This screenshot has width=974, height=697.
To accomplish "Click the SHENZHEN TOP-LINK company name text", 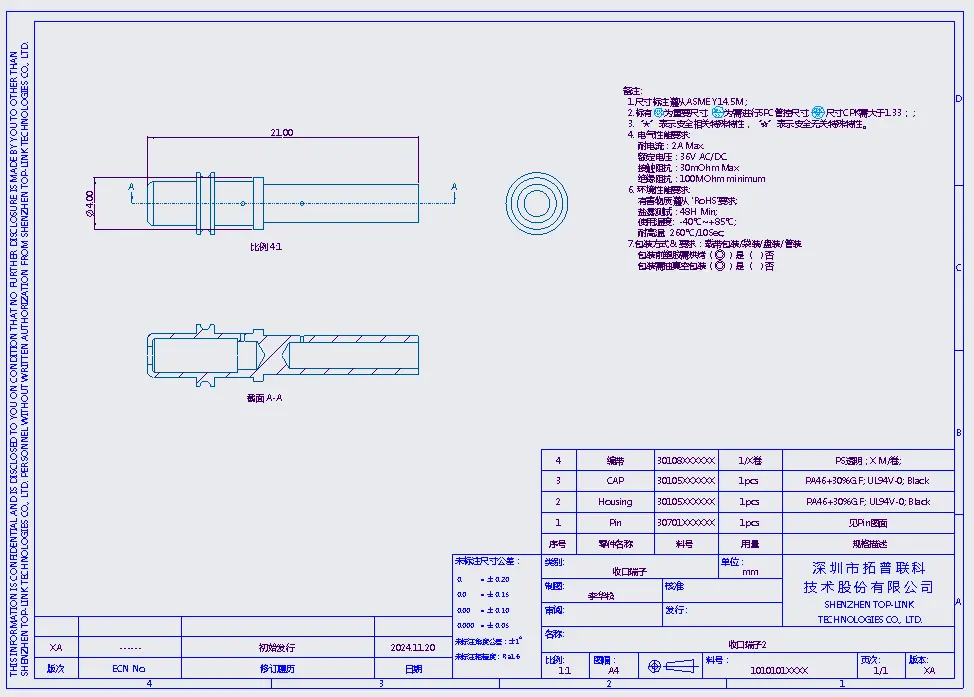I will 870,605.
